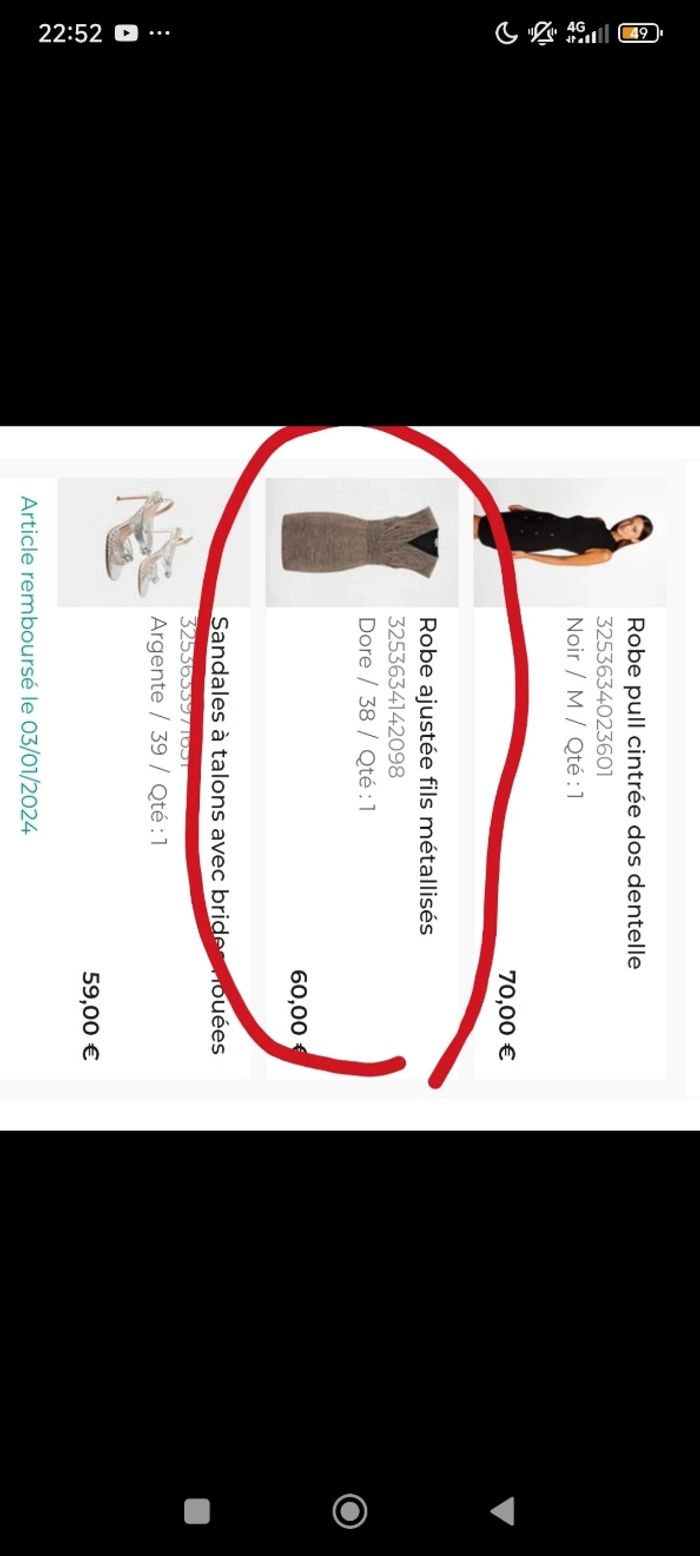Select 'Robe pull cintrée dos dentelle' title
Screen dimensions: 700x1556
pyautogui.click(x=634, y=793)
